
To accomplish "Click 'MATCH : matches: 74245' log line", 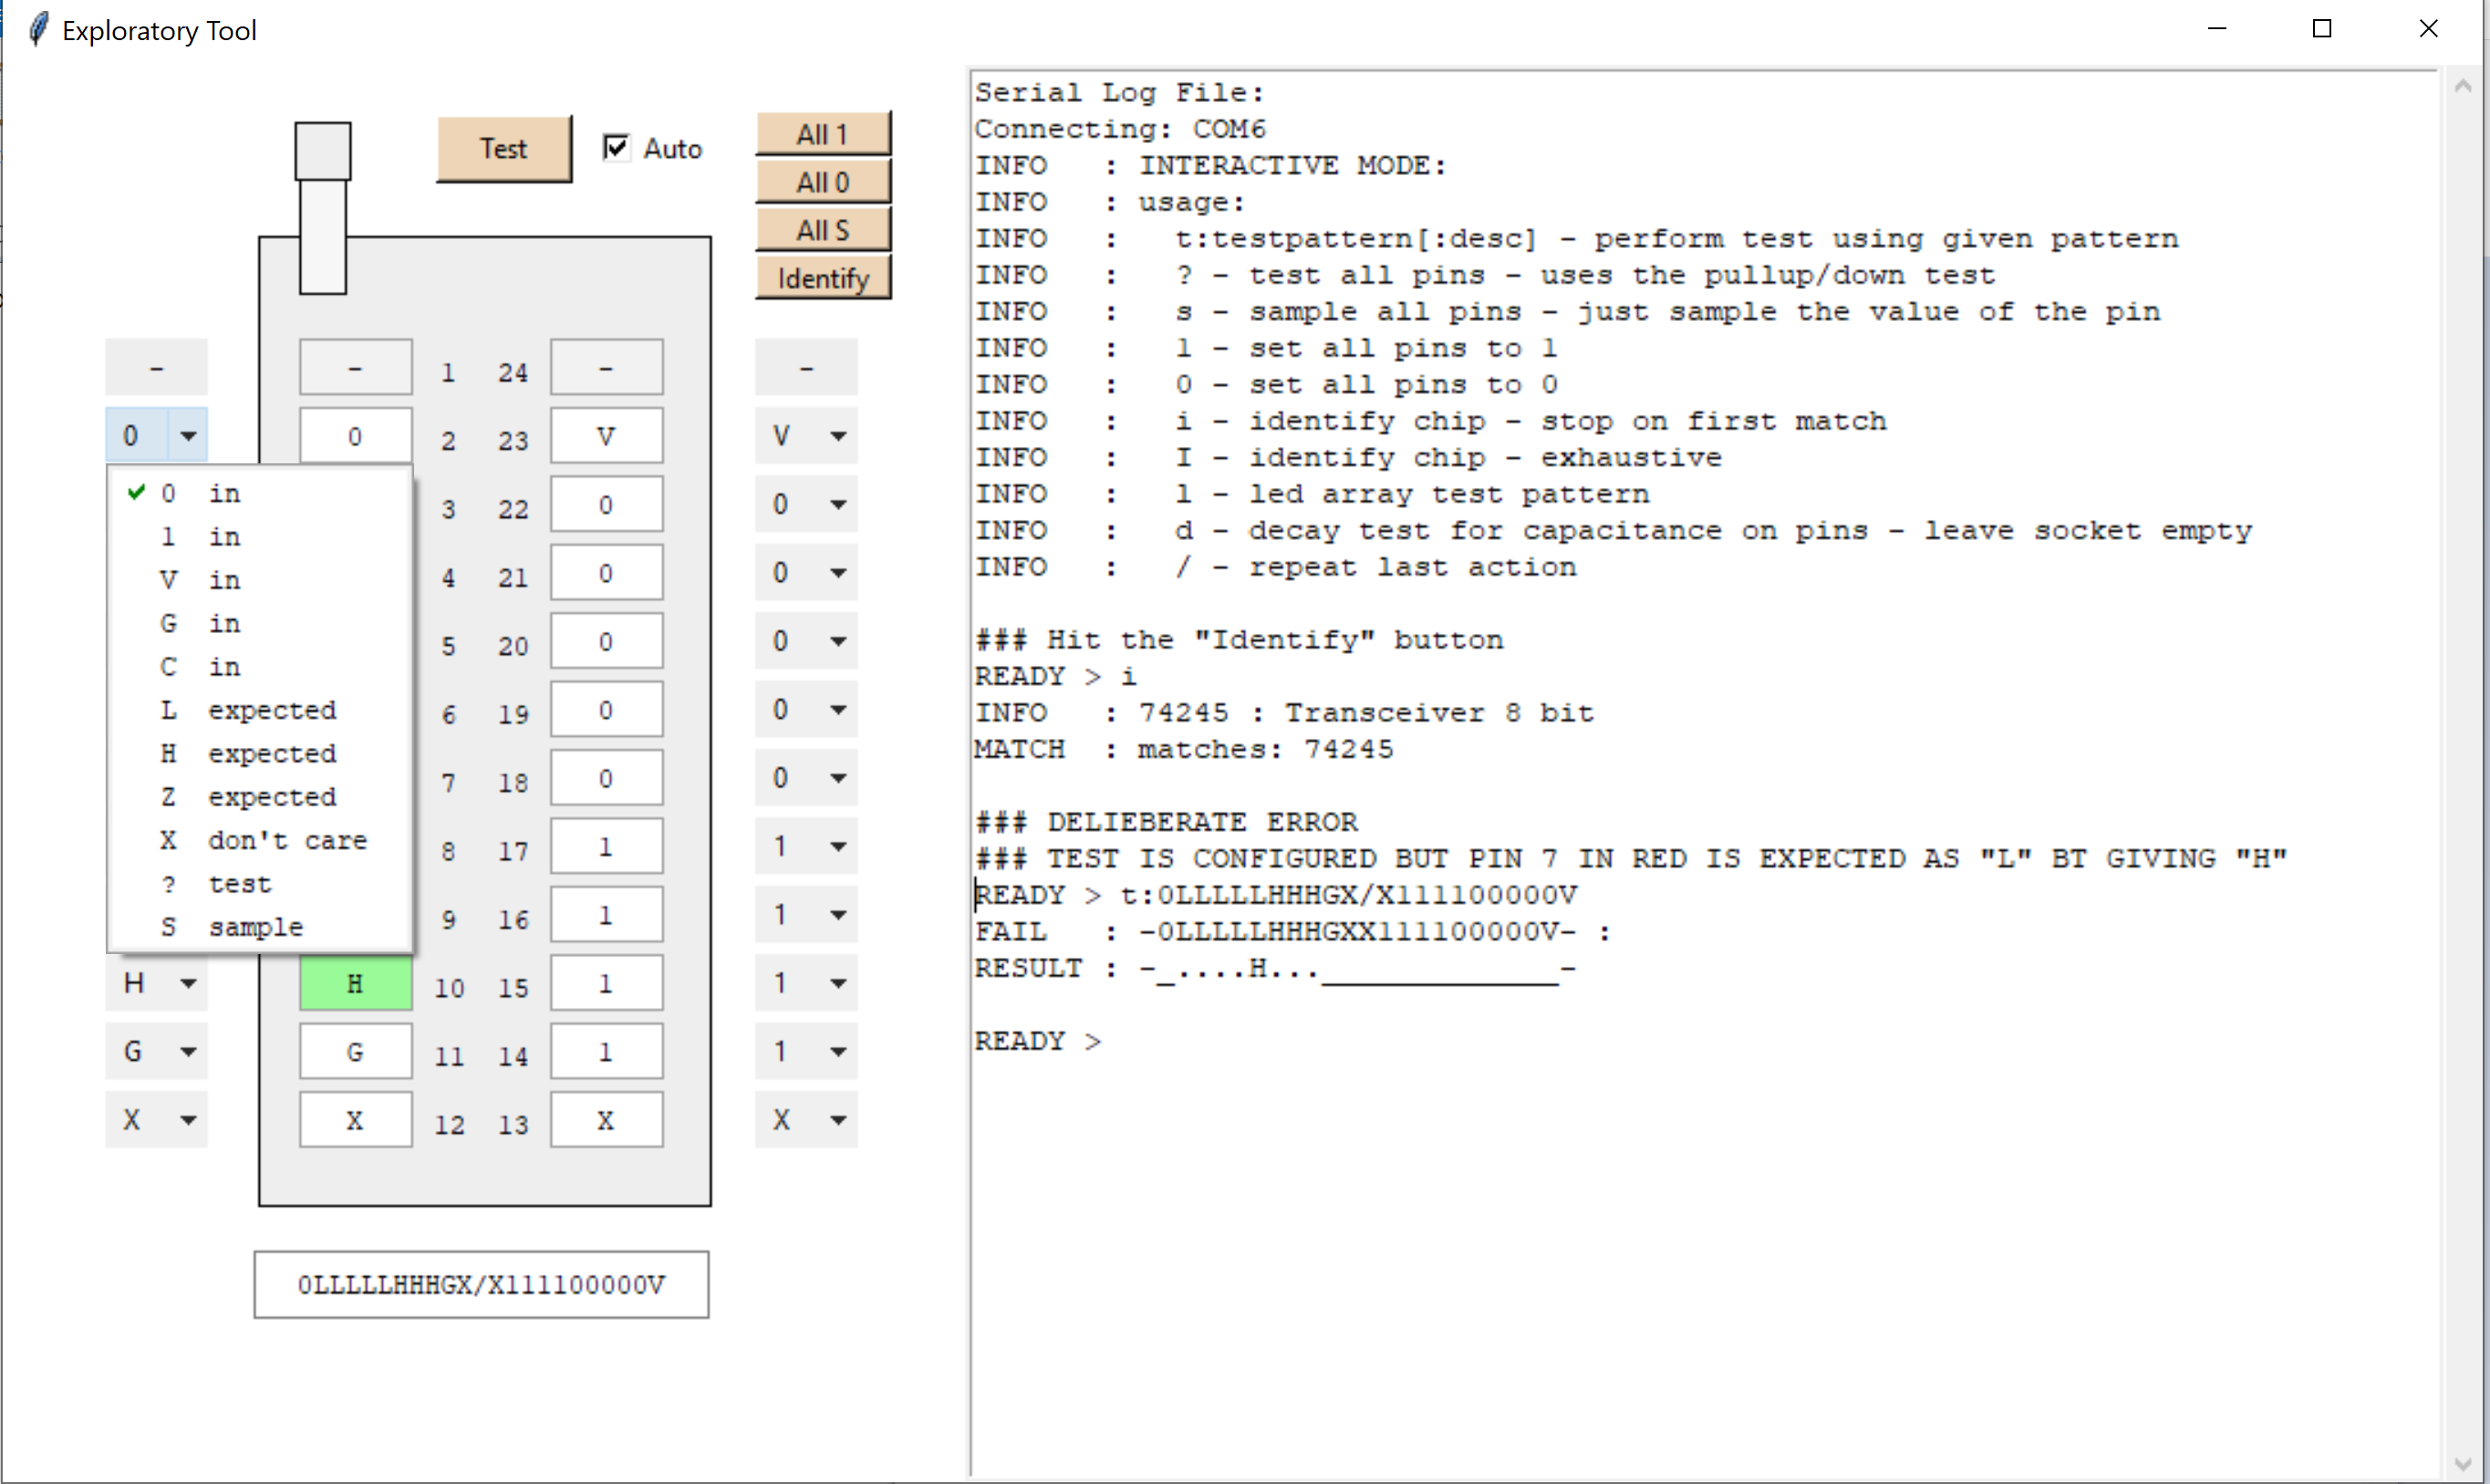I will 1183,749.
